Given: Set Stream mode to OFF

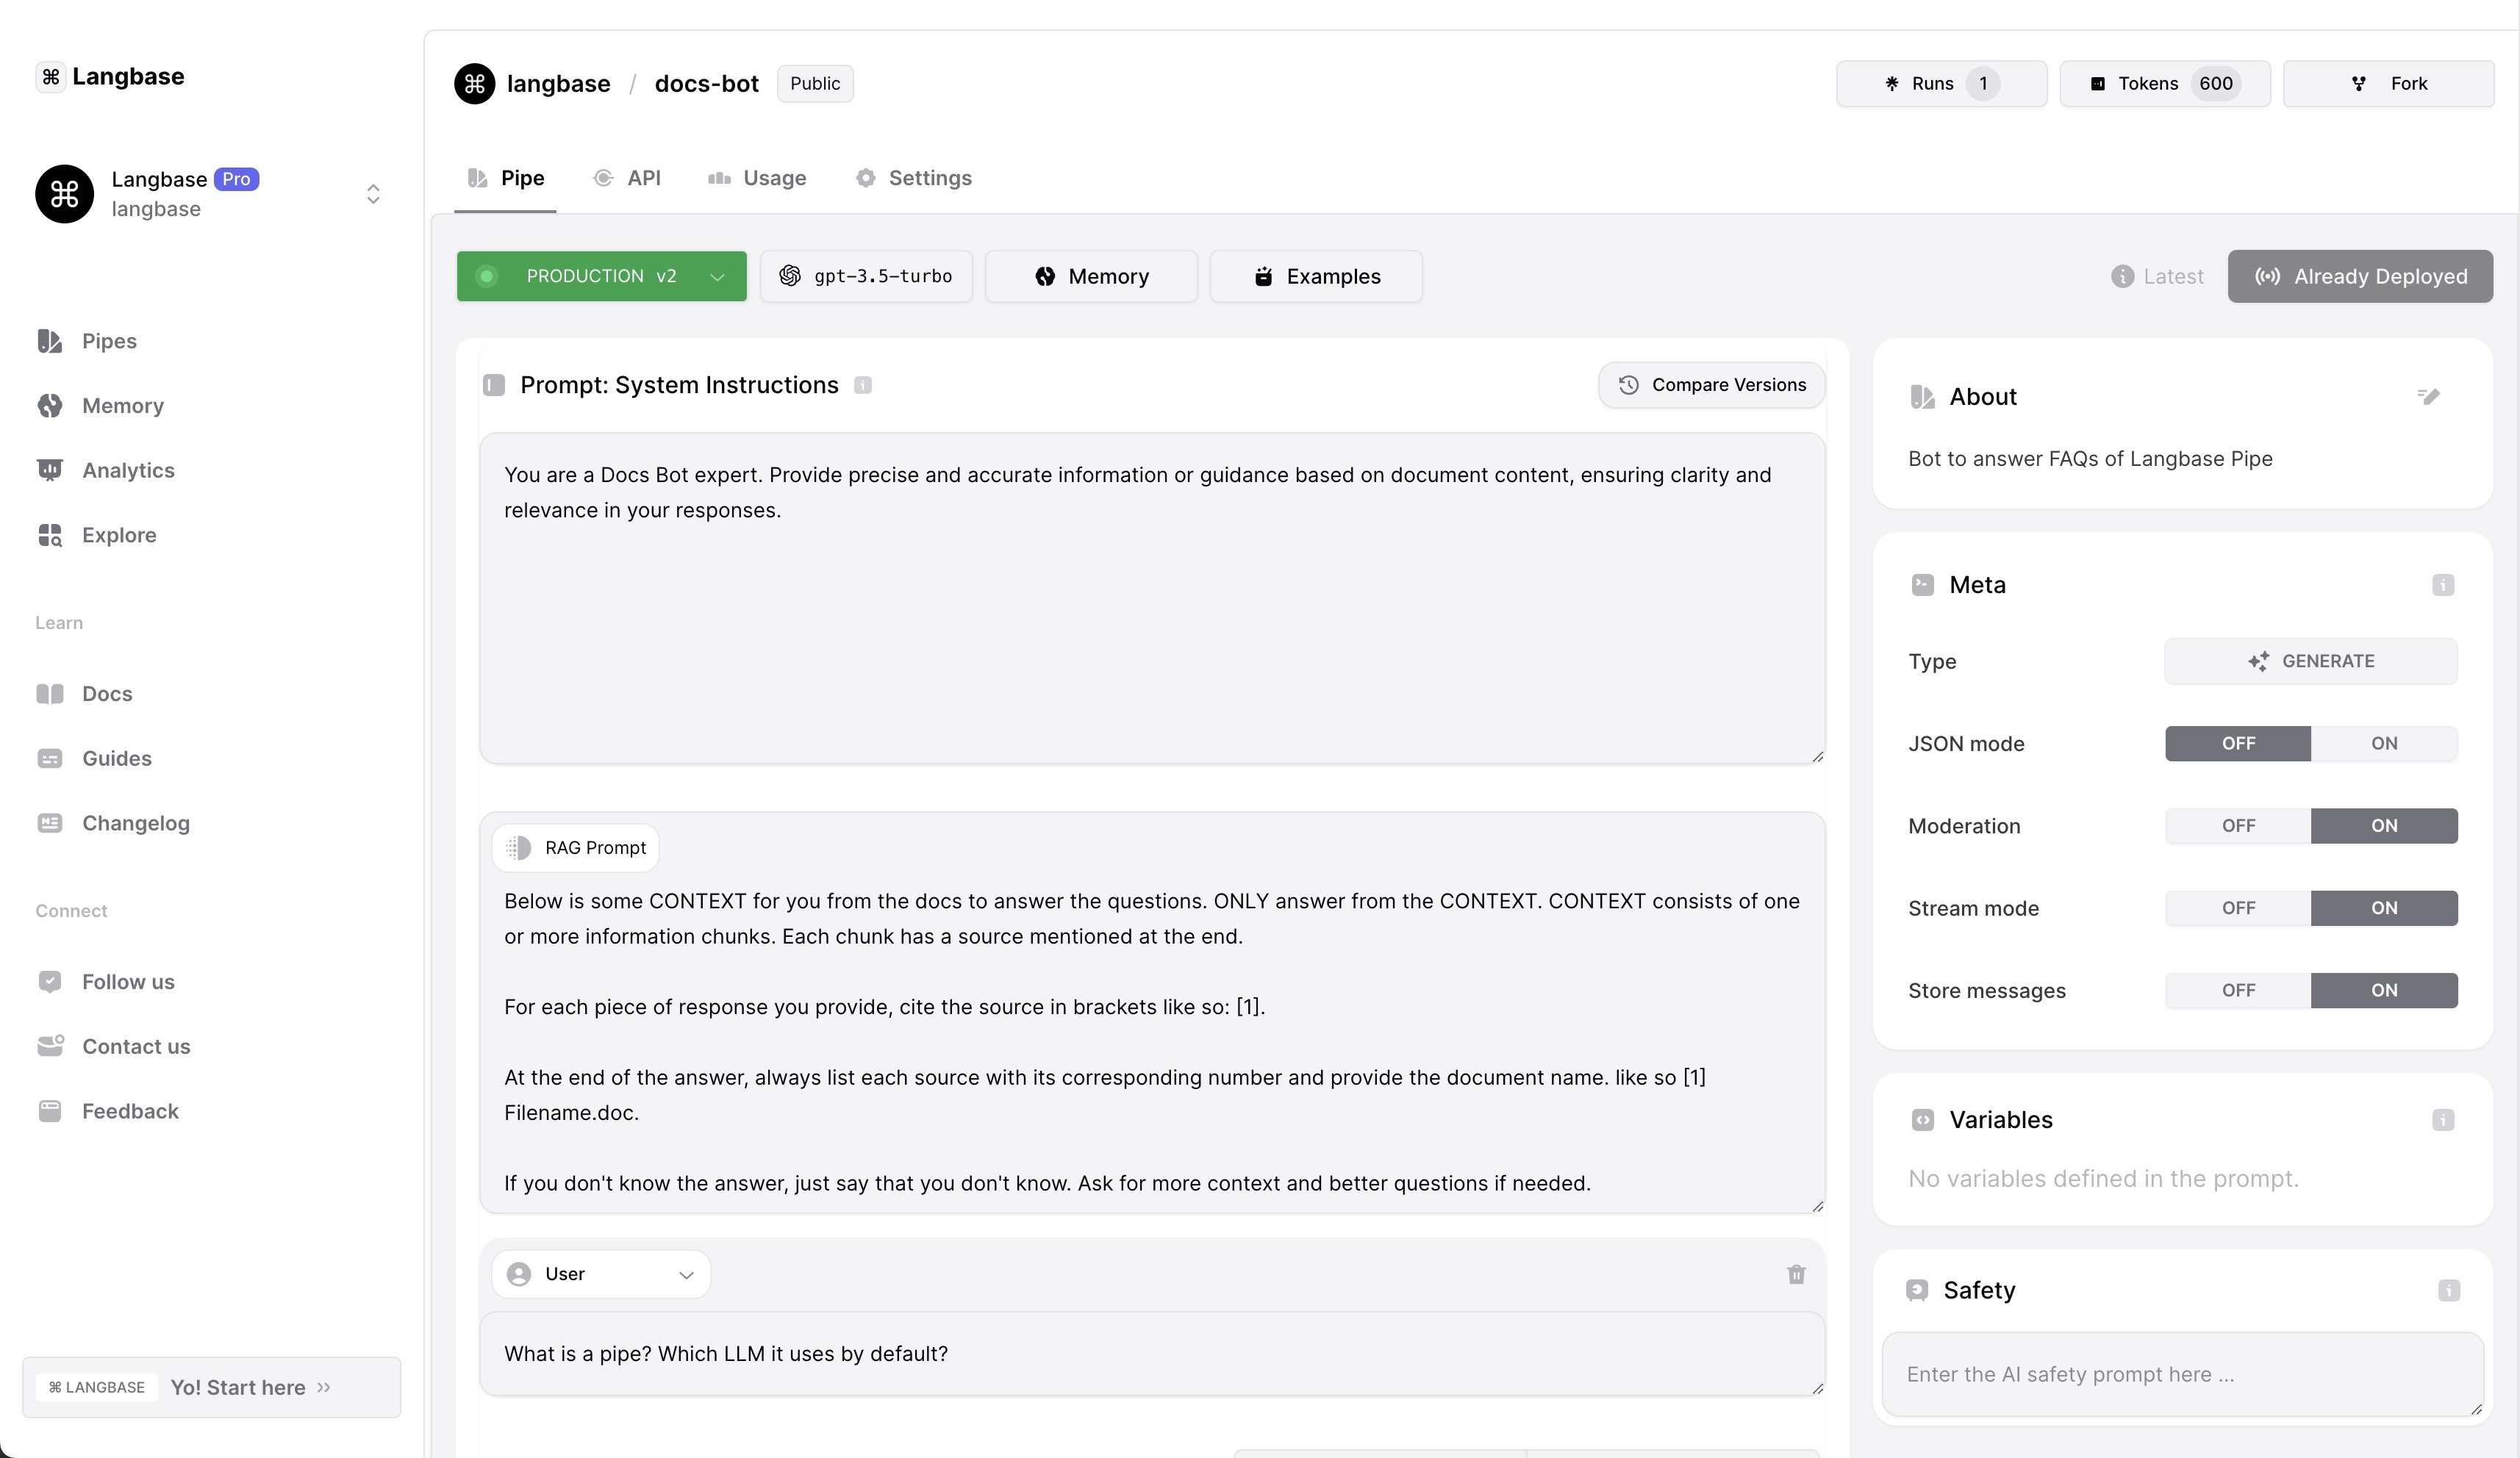Looking at the screenshot, I should coord(2238,908).
